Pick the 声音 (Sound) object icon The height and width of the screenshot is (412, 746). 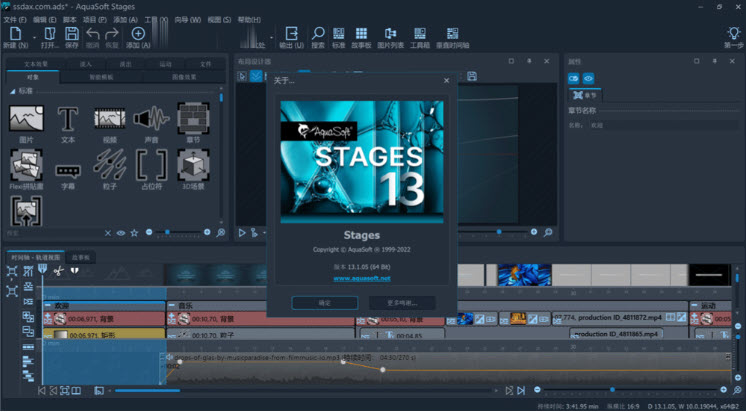click(x=151, y=119)
